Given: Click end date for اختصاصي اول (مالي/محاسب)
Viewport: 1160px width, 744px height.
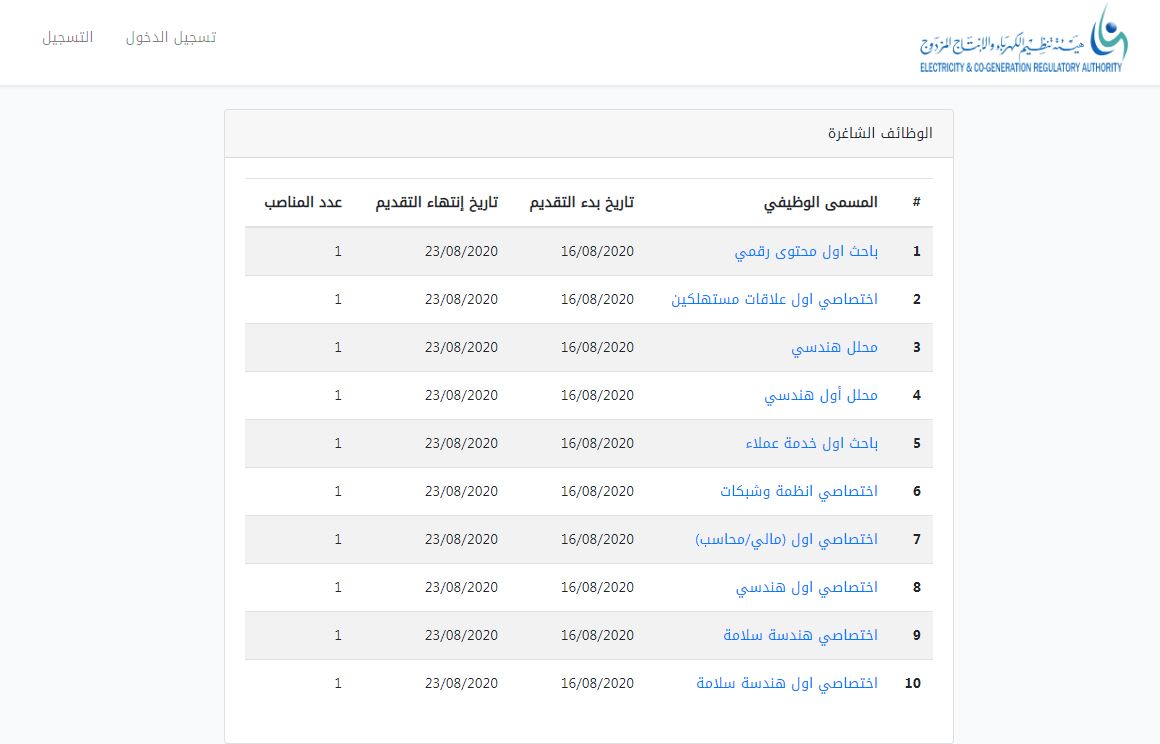Looking at the screenshot, I should (x=462, y=539).
